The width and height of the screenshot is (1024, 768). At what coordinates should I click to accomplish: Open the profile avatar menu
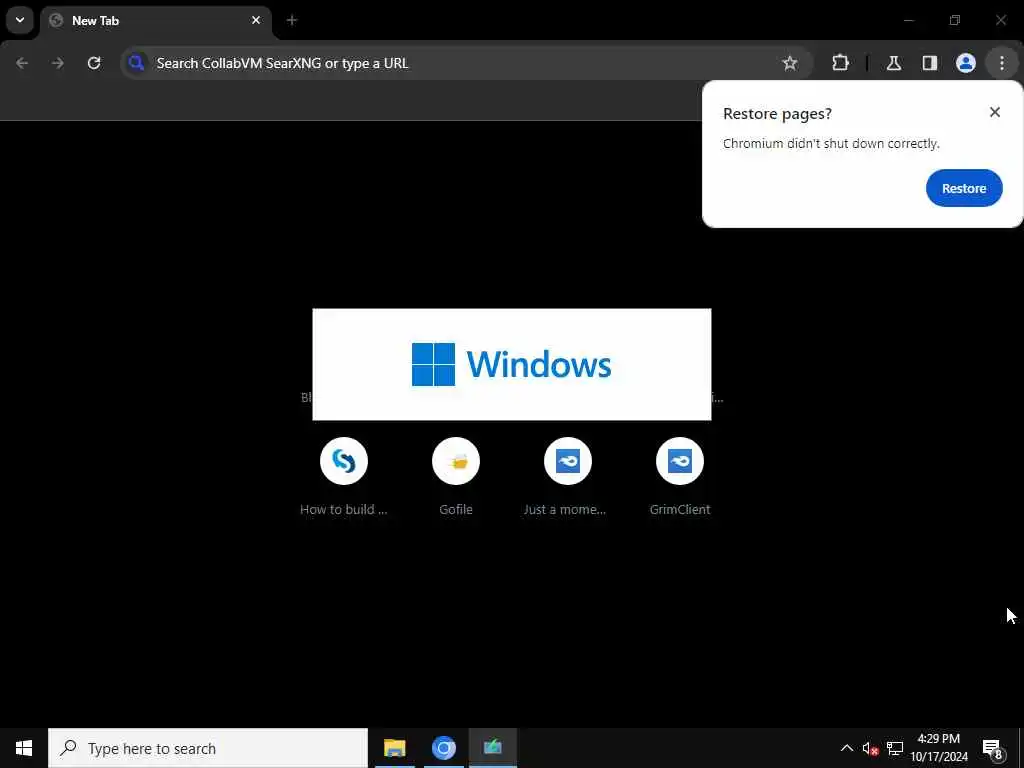(966, 63)
